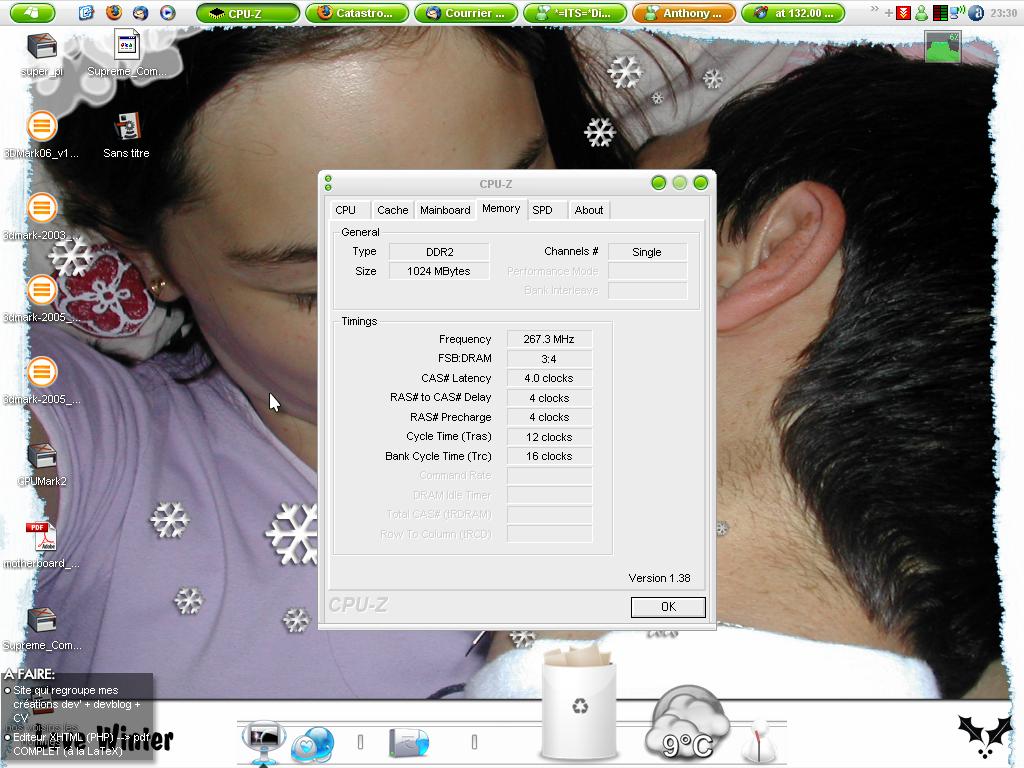
Task: Open the CPUMark2 desktop icon
Action: [x=42, y=464]
